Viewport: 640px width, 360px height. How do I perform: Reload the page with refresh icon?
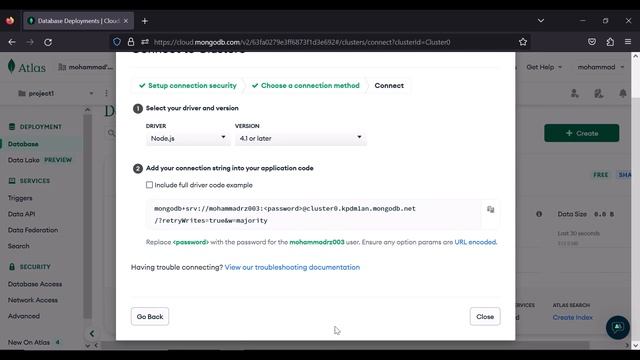48,42
